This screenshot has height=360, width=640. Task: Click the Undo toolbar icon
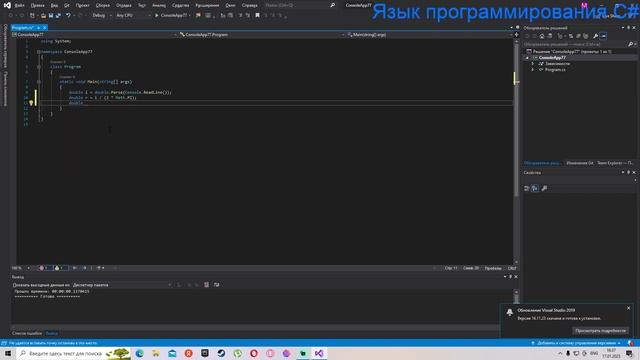tap(68, 16)
